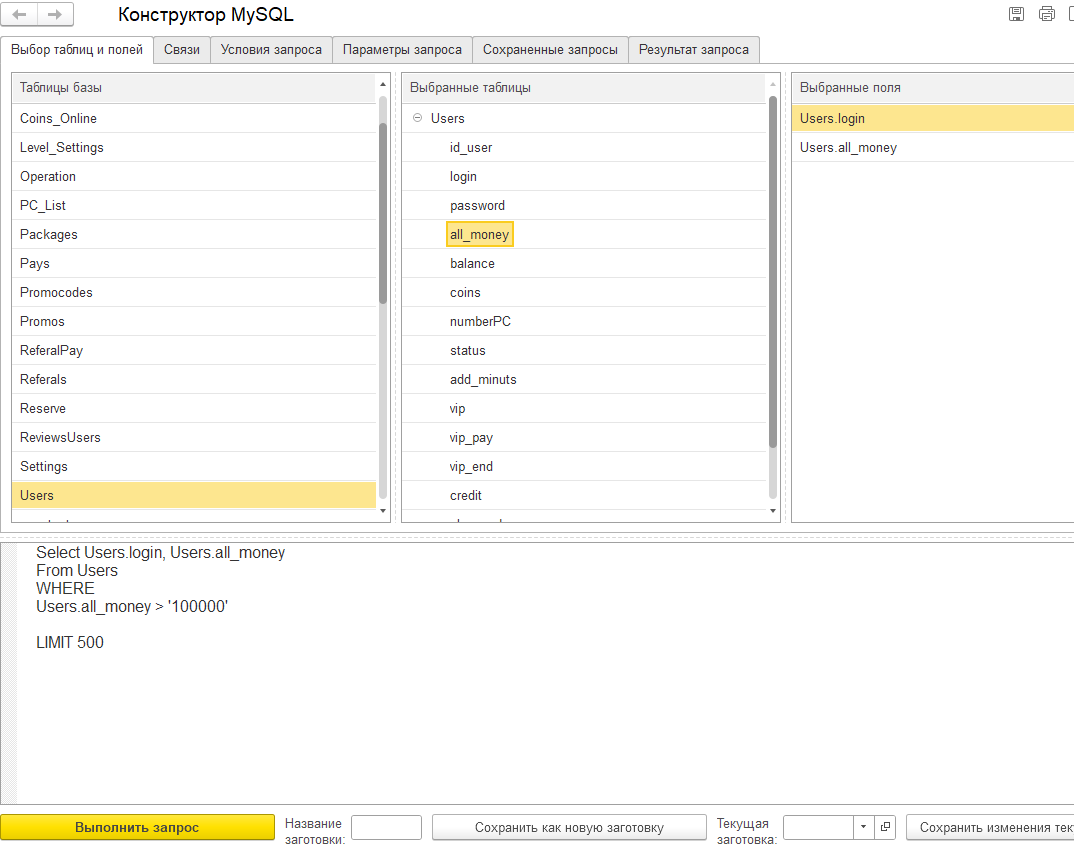
Task: Select the all_money field
Action: pos(479,234)
